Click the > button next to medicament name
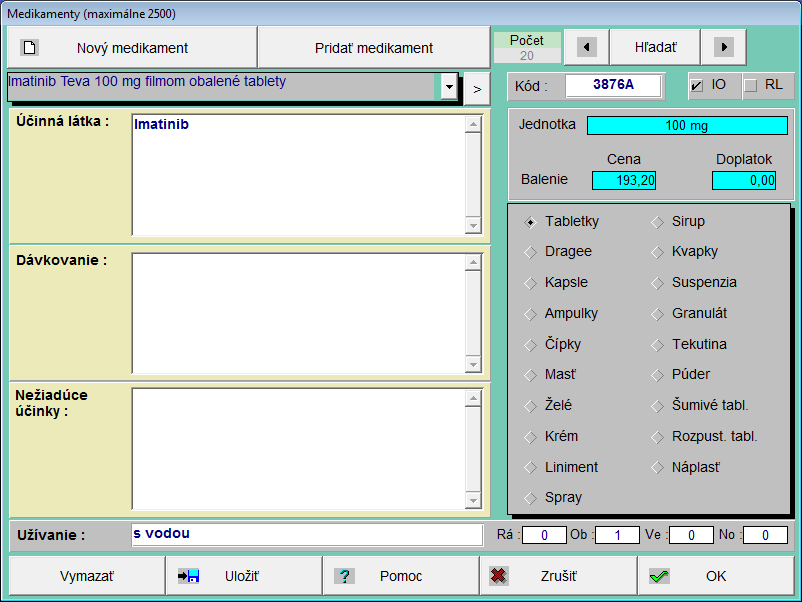The height and width of the screenshot is (602, 802). [x=477, y=89]
